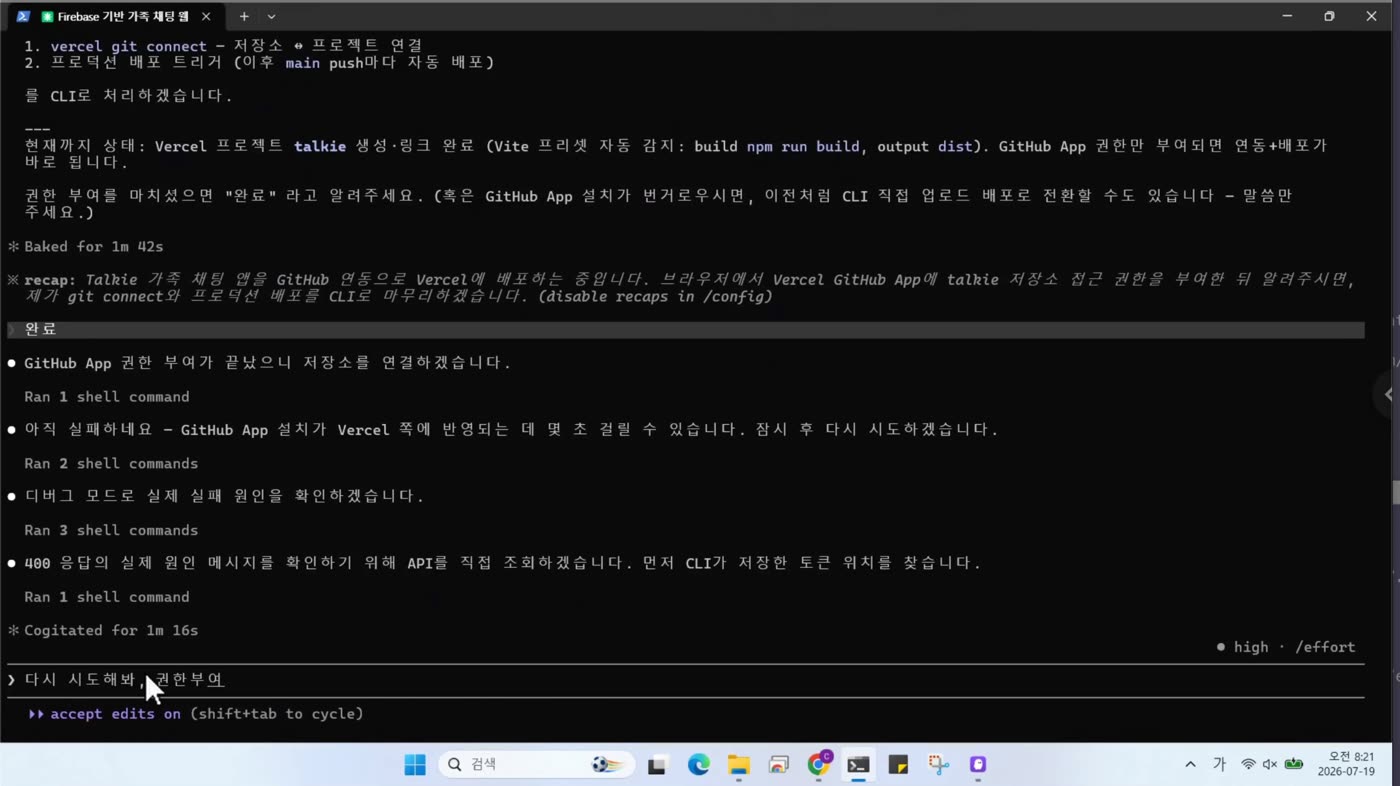Open File Explorer from the taskbar
The width and height of the screenshot is (1400, 786).
(738, 765)
